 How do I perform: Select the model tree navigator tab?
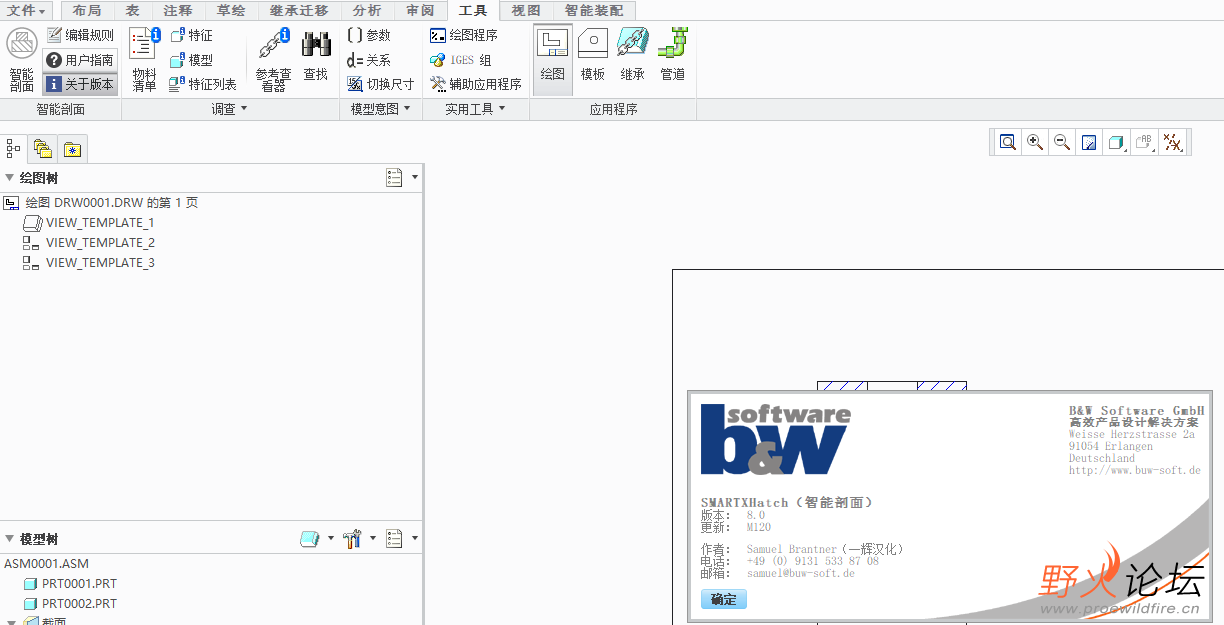(x=13, y=149)
